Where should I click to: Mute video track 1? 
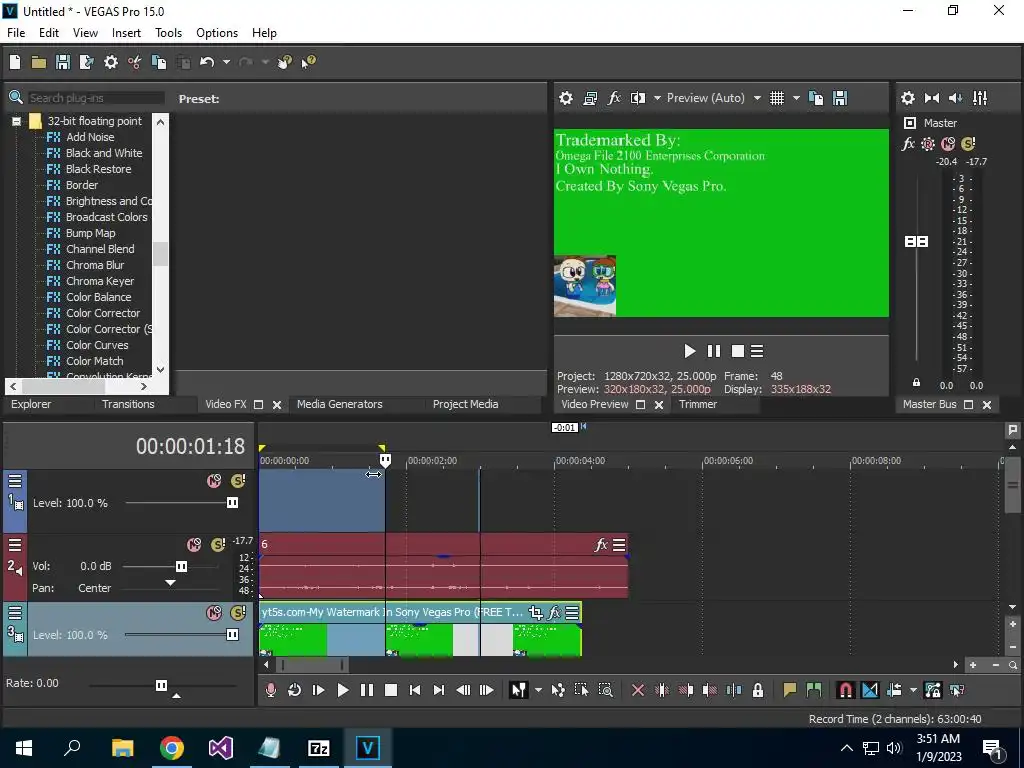coord(214,481)
